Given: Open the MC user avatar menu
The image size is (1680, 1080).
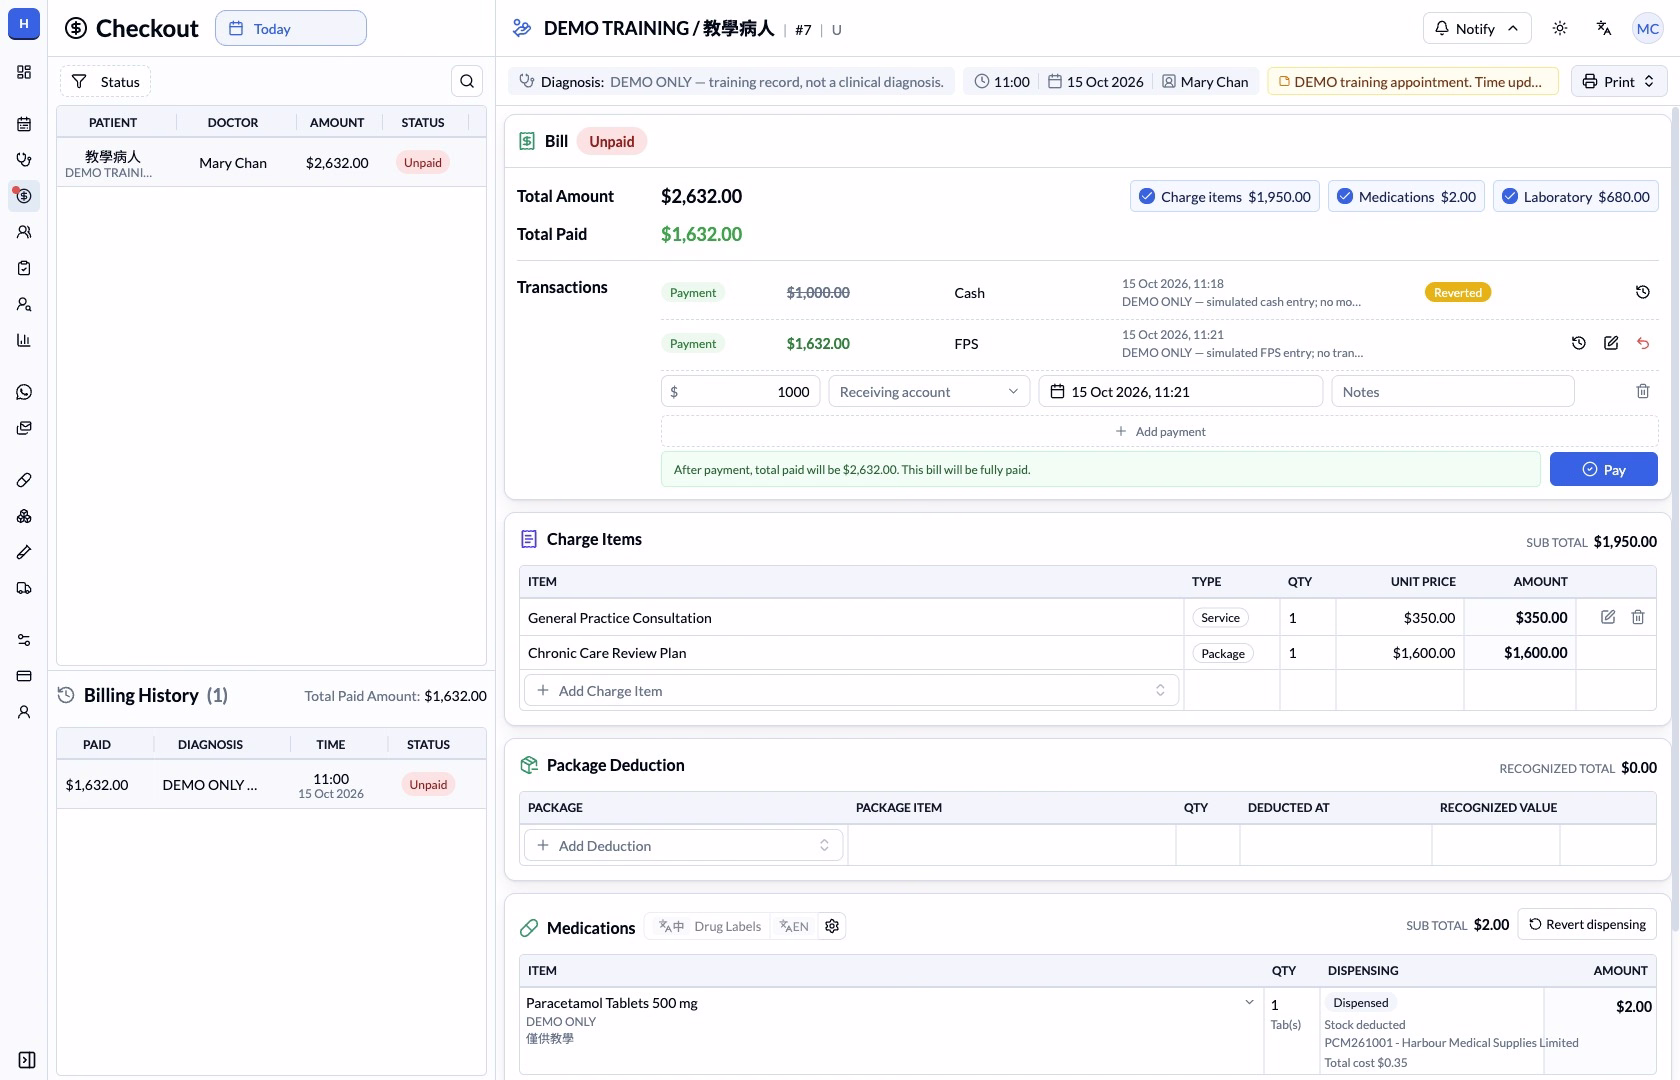Looking at the screenshot, I should pyautogui.click(x=1647, y=28).
